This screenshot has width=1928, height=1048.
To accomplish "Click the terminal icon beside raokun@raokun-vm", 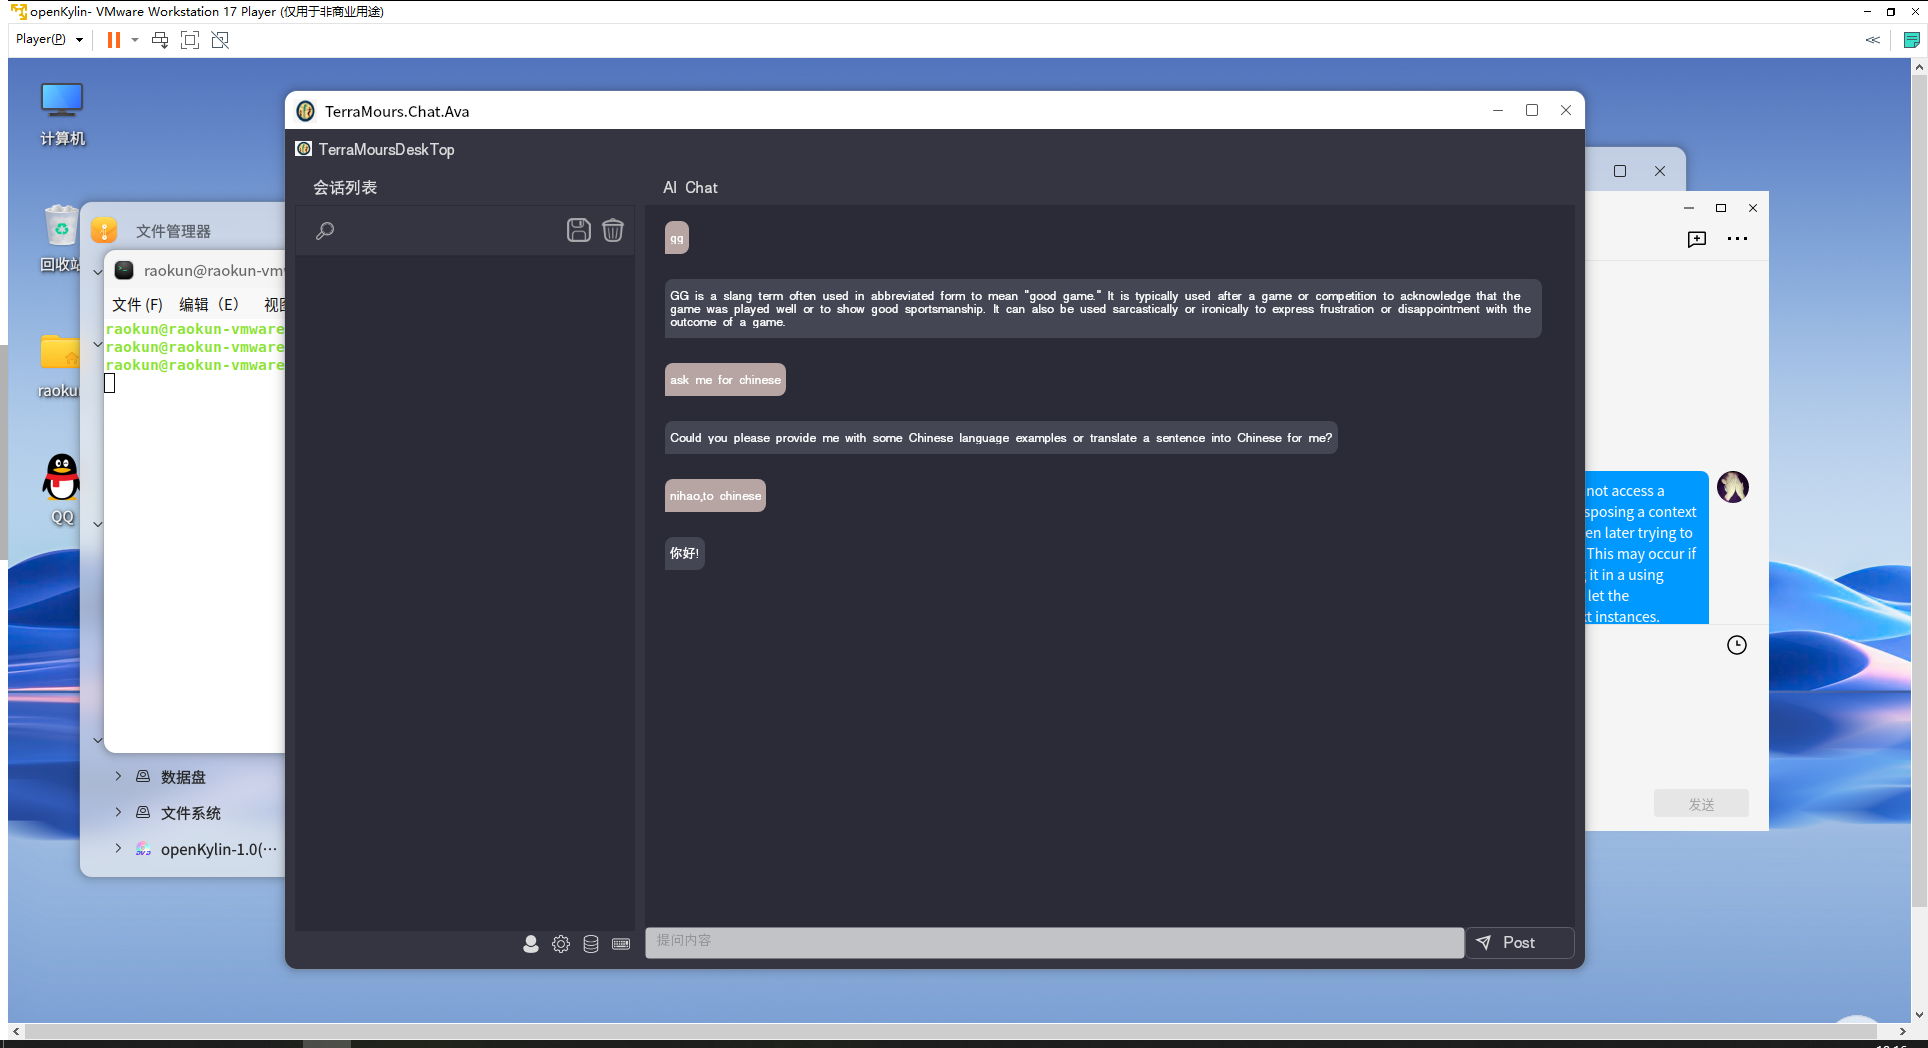I will coord(124,270).
